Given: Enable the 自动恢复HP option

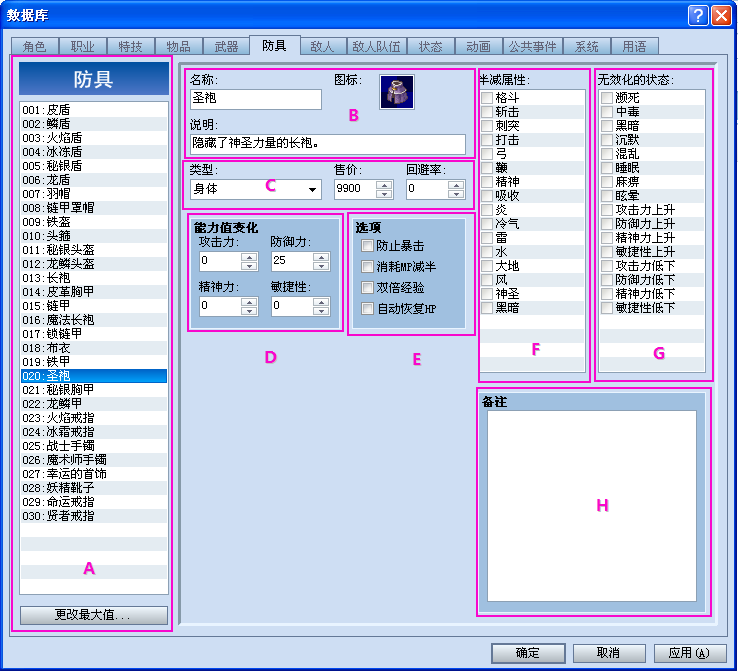Looking at the screenshot, I should 367,309.
